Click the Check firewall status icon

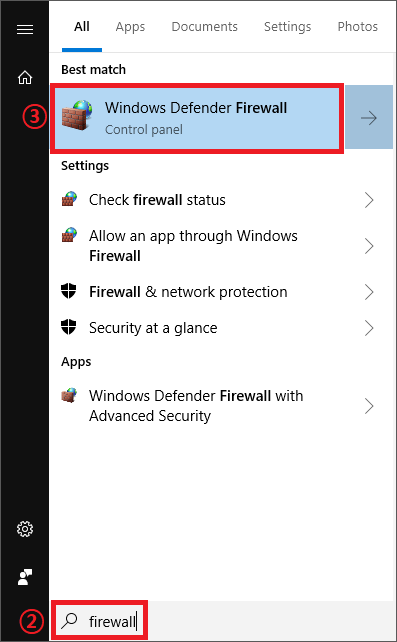click(69, 199)
